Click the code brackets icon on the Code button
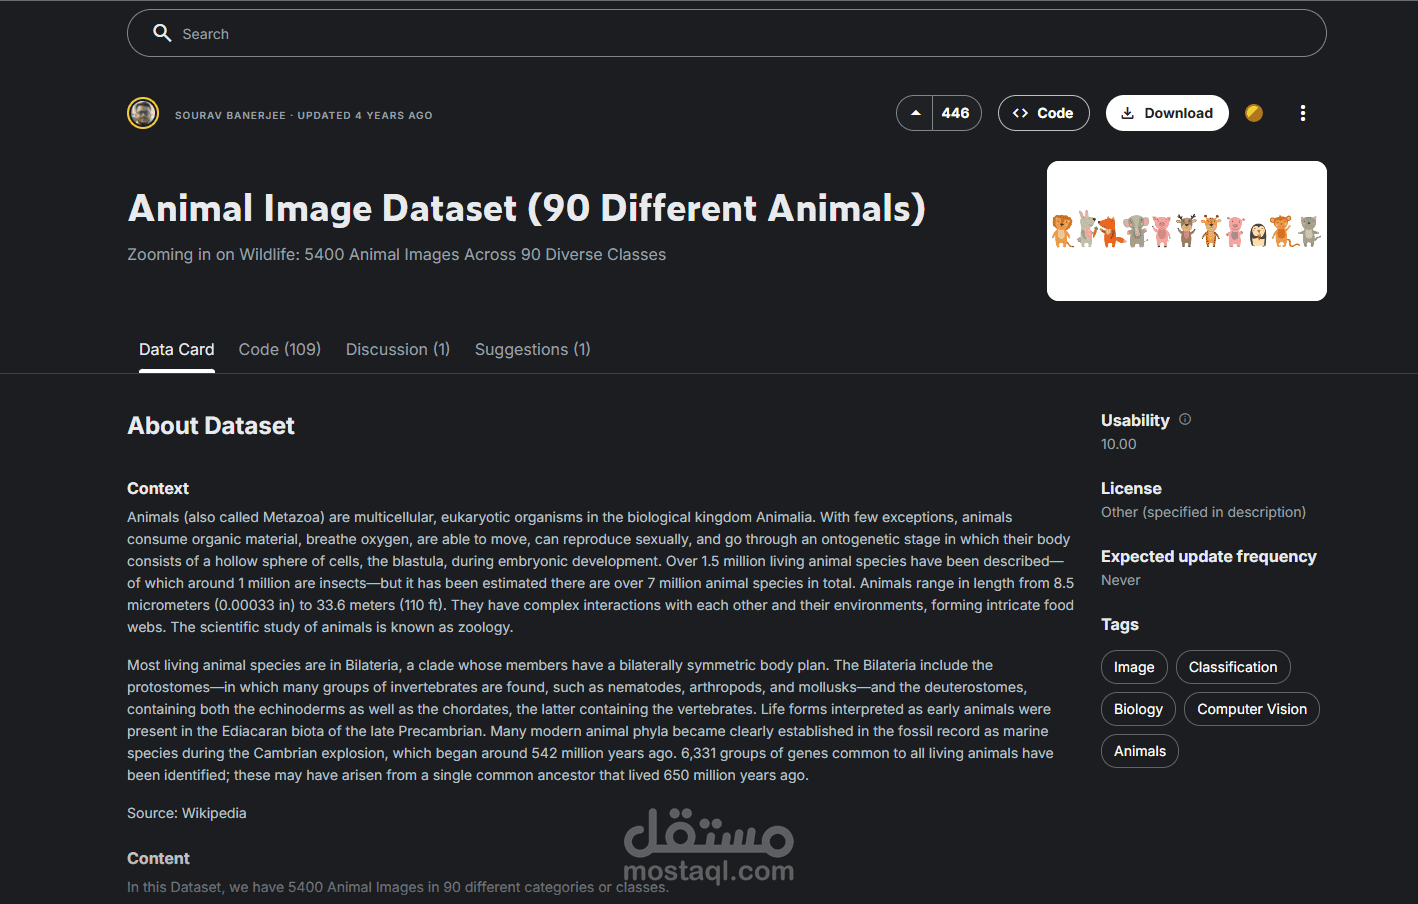Viewport: 1418px width, 904px height. (1022, 113)
